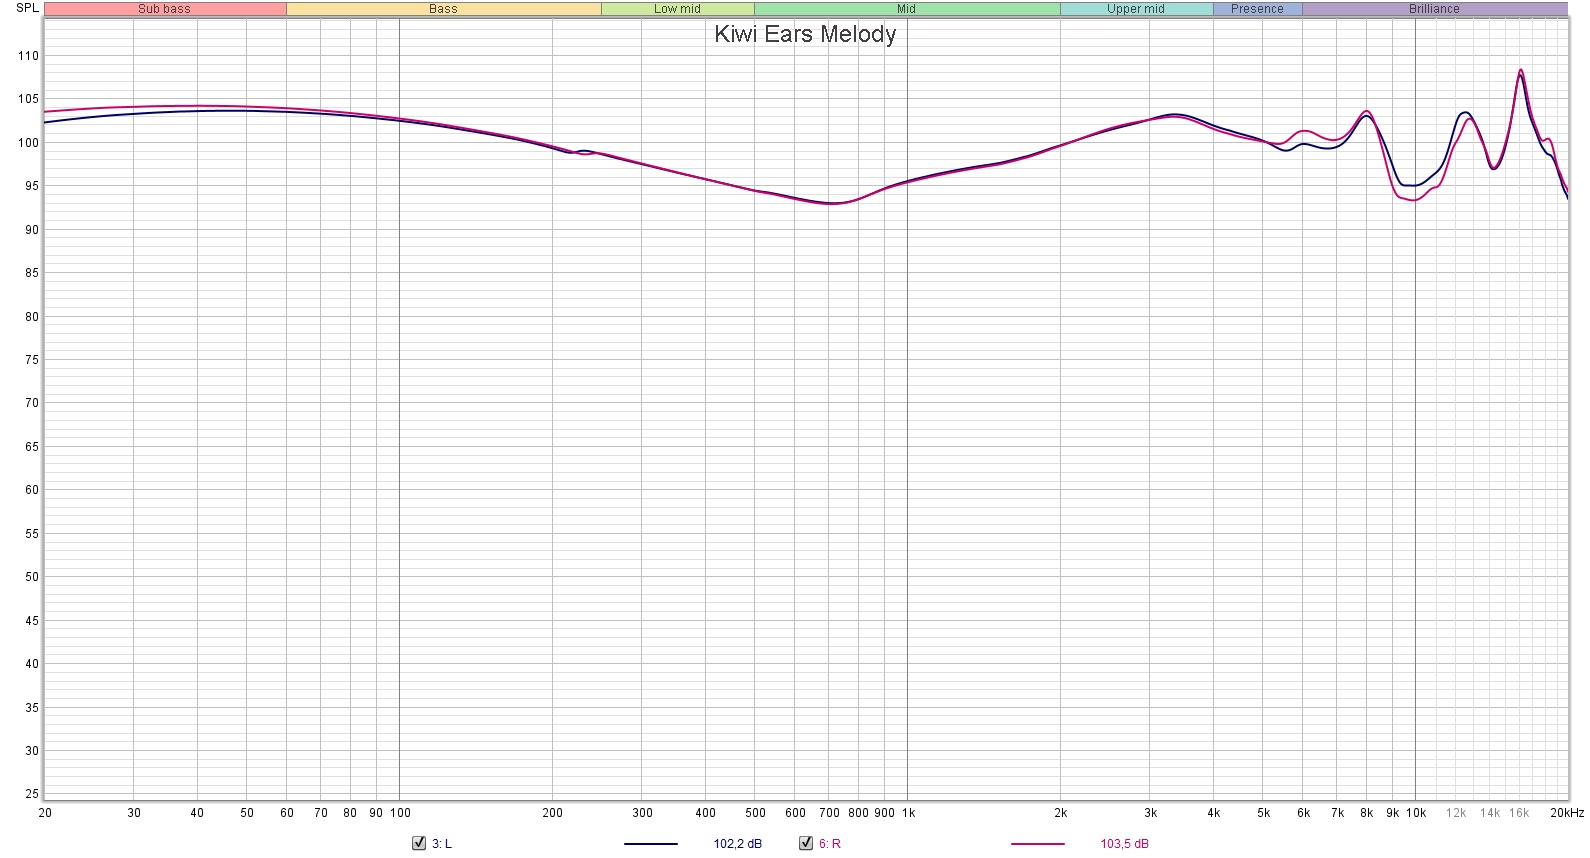Click the 85 mark on the SPL axis

pyautogui.click(x=32, y=273)
